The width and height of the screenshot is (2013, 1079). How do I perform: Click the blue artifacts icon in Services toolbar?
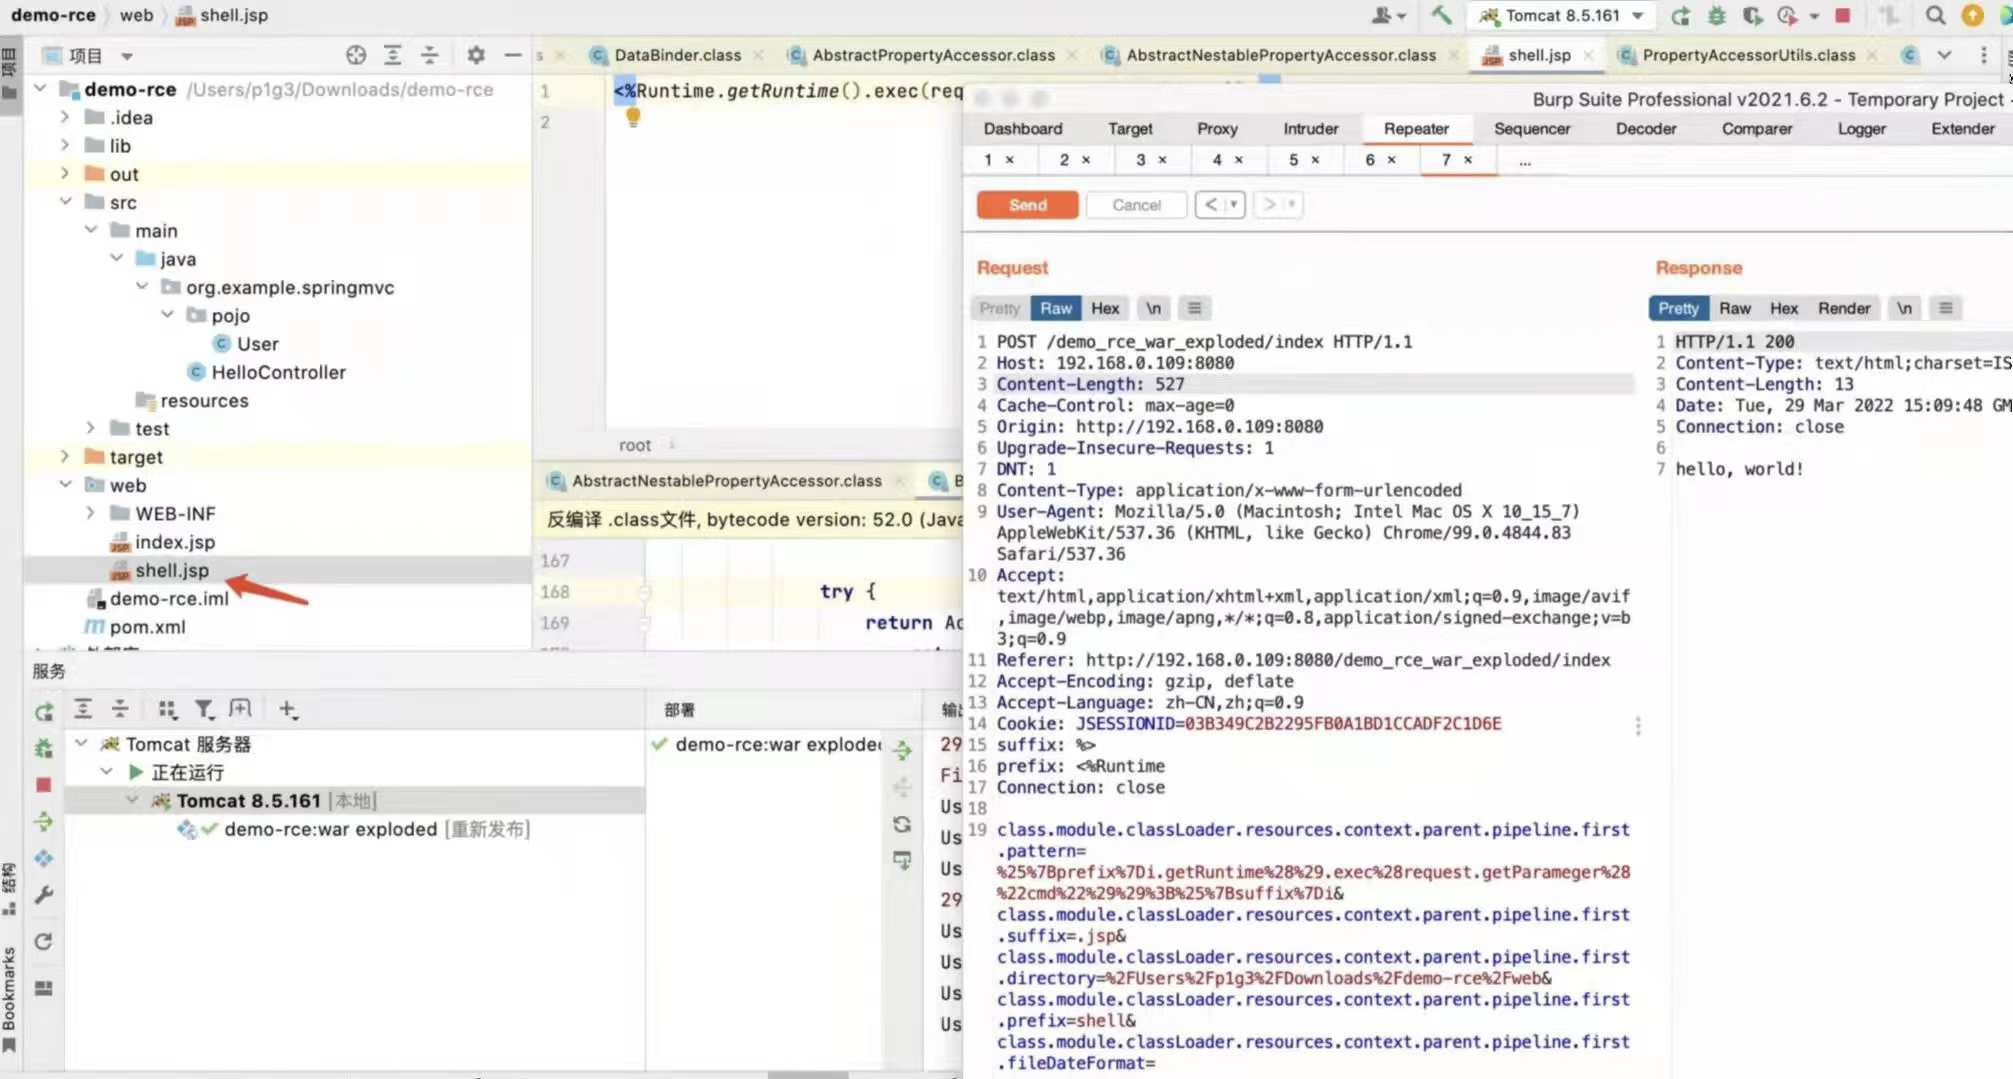[x=43, y=858]
